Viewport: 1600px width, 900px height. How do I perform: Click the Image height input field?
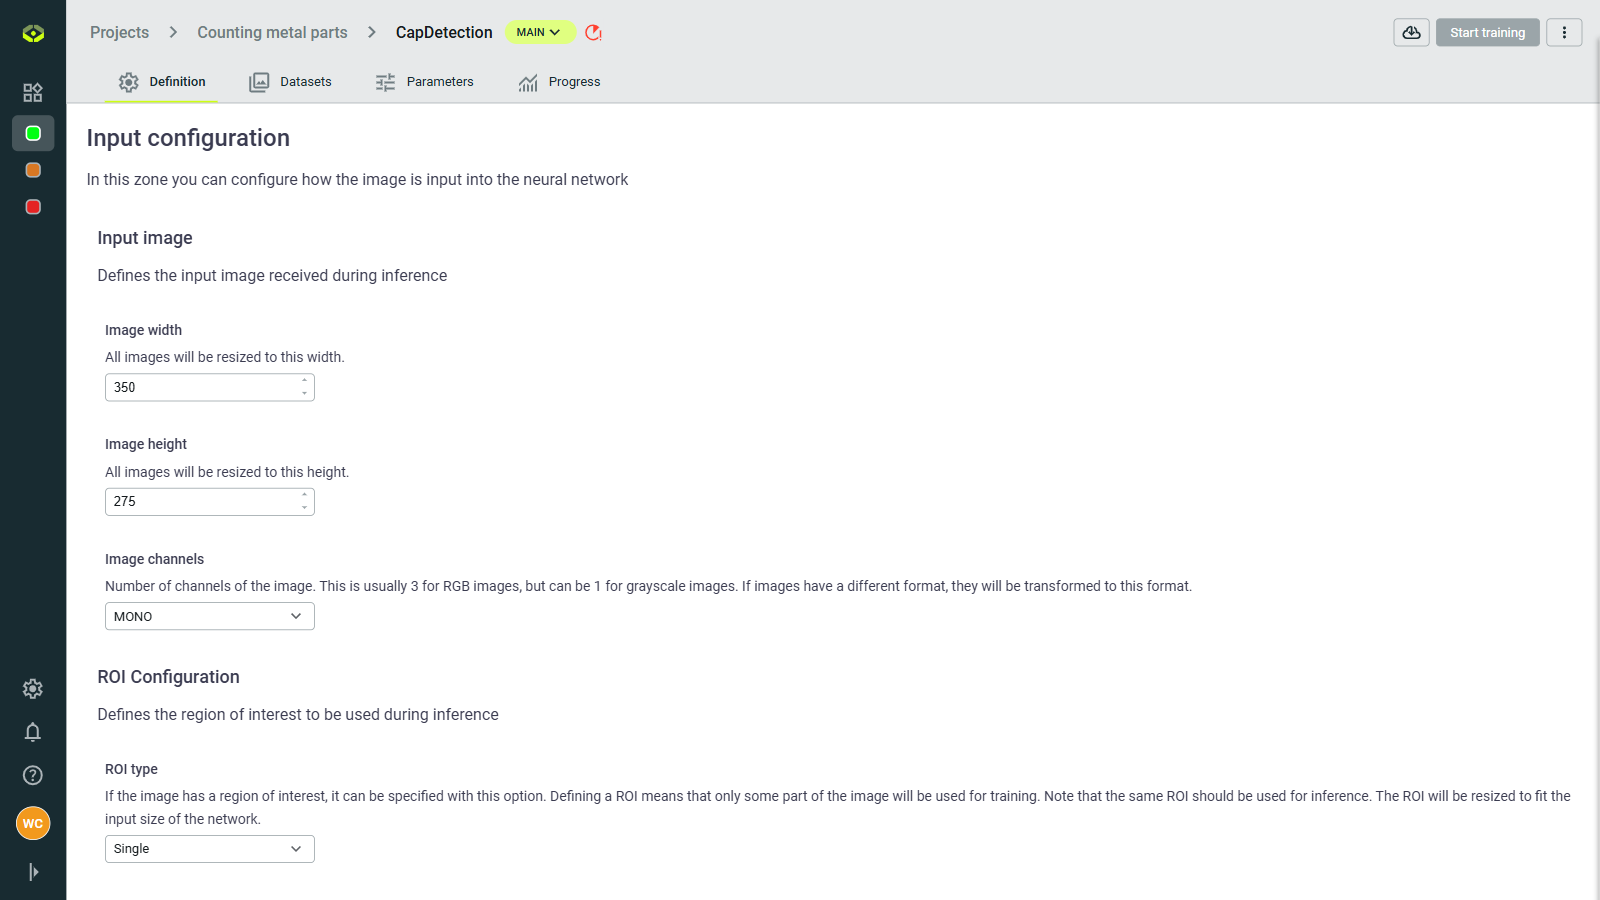tap(200, 502)
